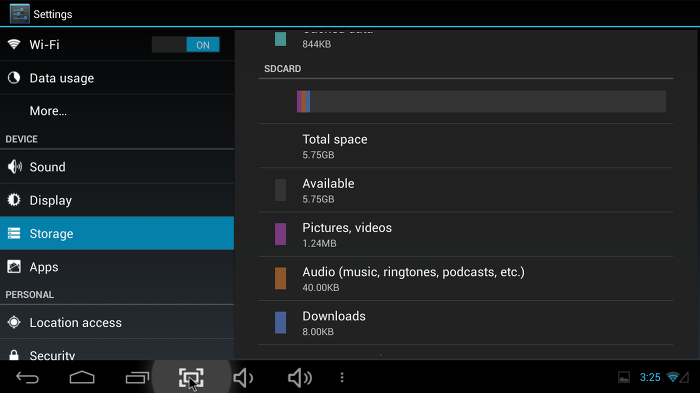Viewport: 700px width, 393px height.
Task: Open the three-dot overflow menu
Action: point(342,378)
